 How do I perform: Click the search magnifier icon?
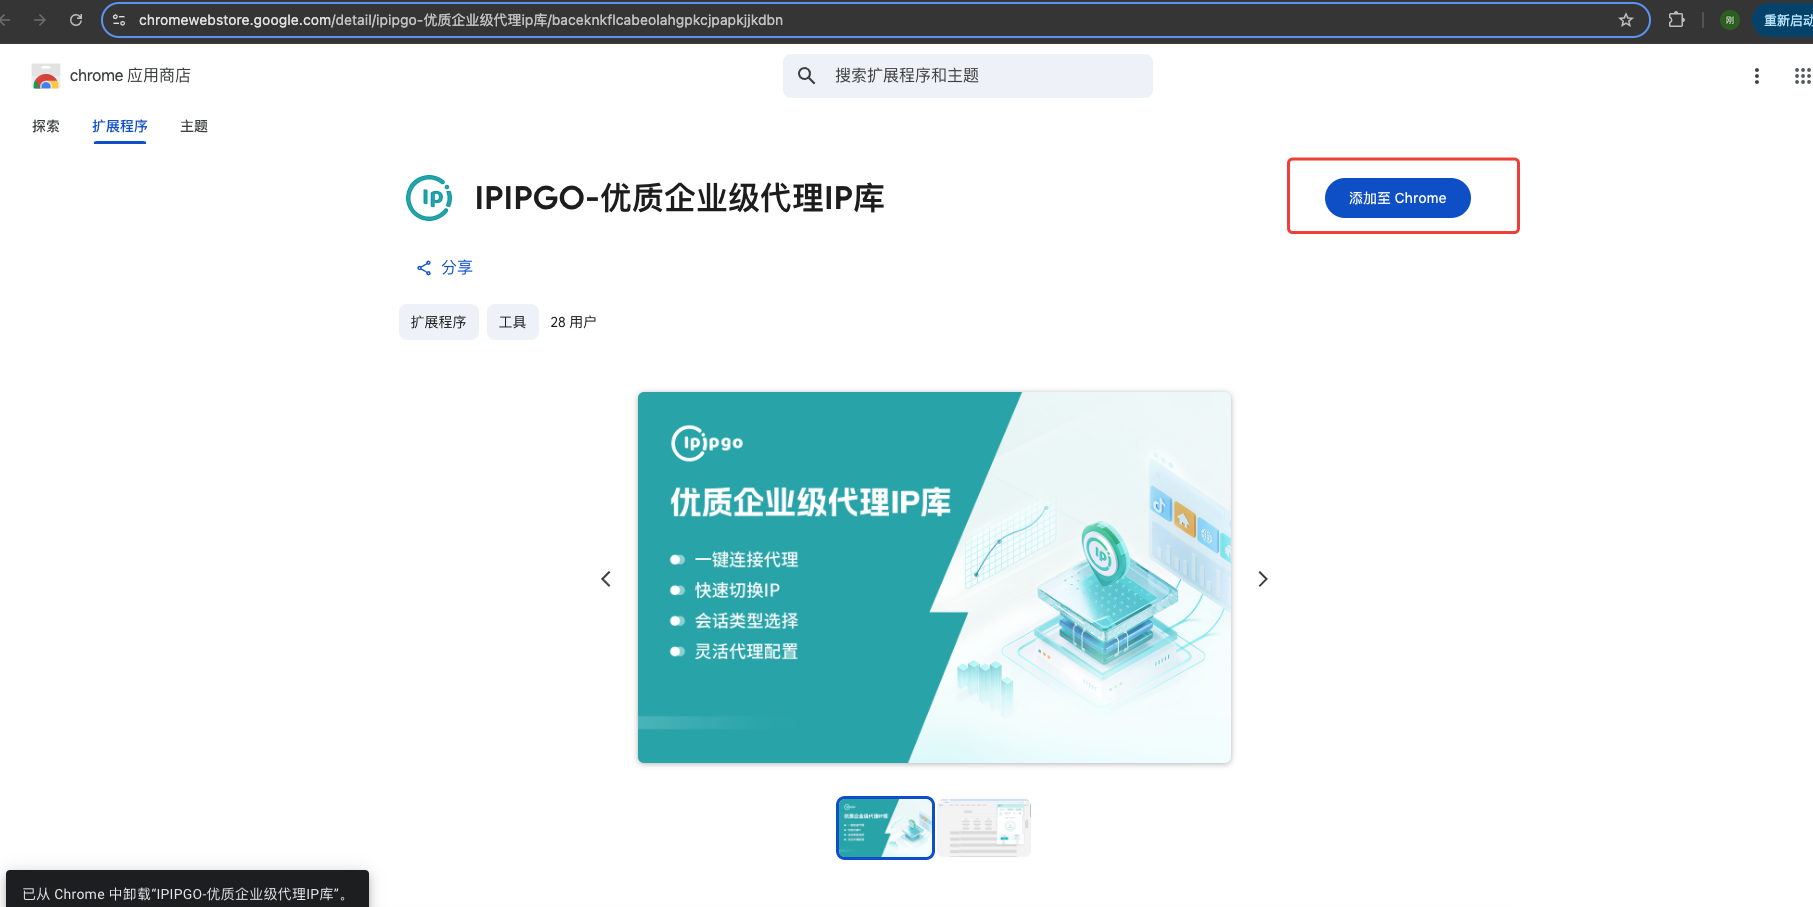click(x=806, y=75)
